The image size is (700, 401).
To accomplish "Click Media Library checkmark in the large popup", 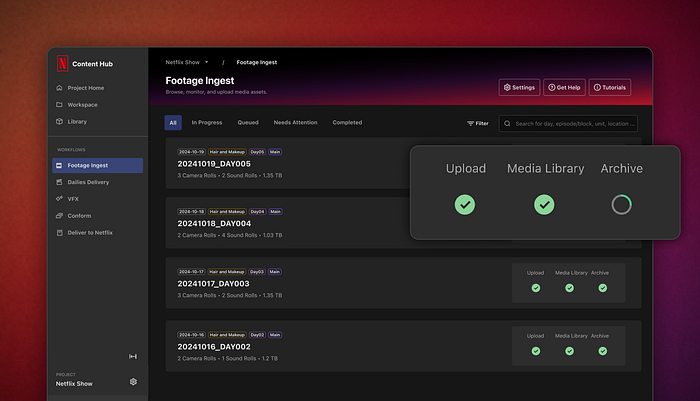I will tap(544, 205).
